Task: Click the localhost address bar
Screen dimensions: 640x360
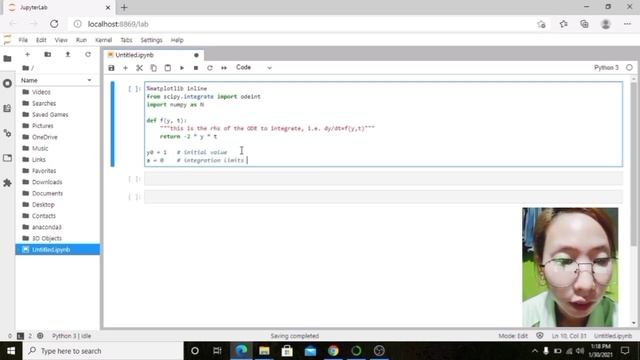Action: [302, 24]
